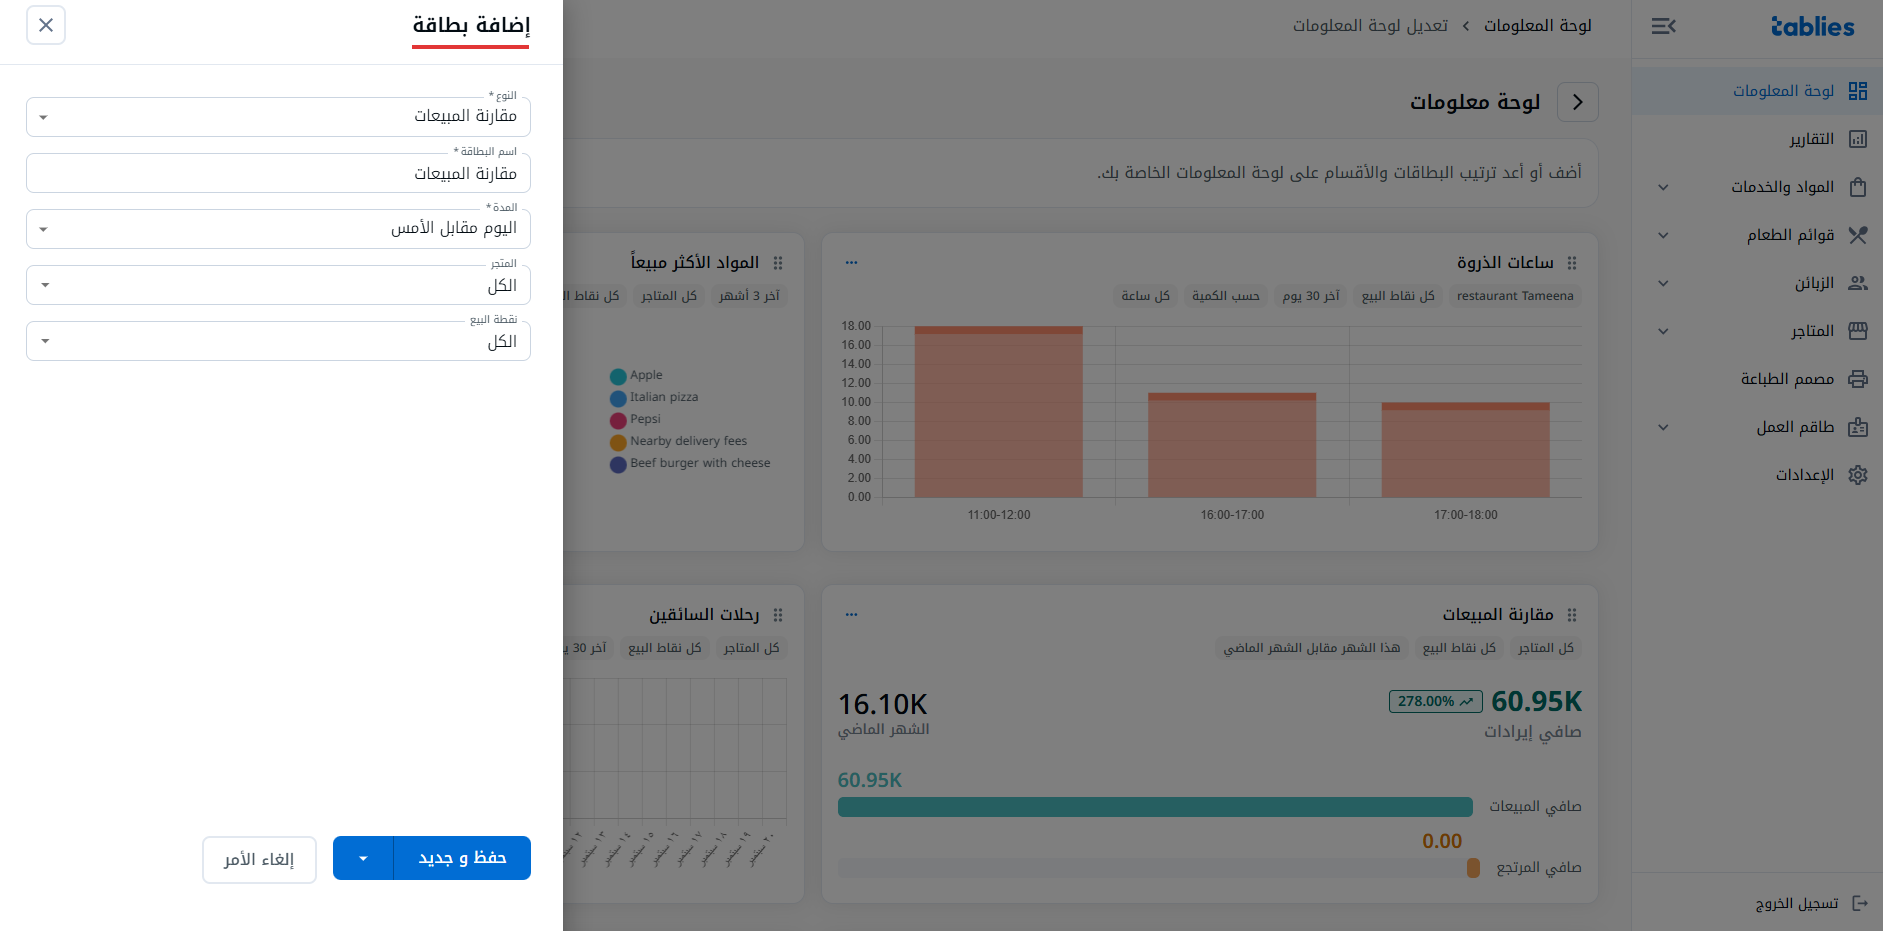Image resolution: width=1883 pixels, height=931 pixels.
Task: Click the طاقم العمل badge icon
Action: [1858, 427]
